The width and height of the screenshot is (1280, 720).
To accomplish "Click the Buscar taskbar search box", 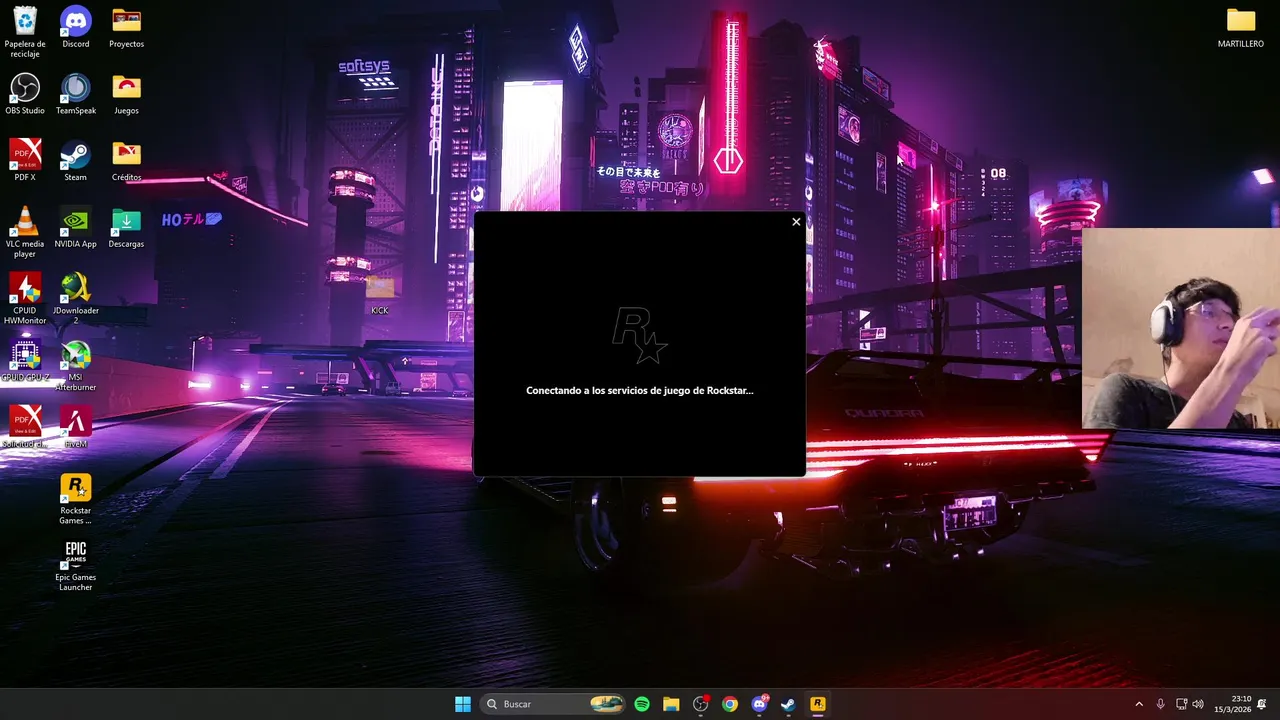I will [x=554, y=704].
